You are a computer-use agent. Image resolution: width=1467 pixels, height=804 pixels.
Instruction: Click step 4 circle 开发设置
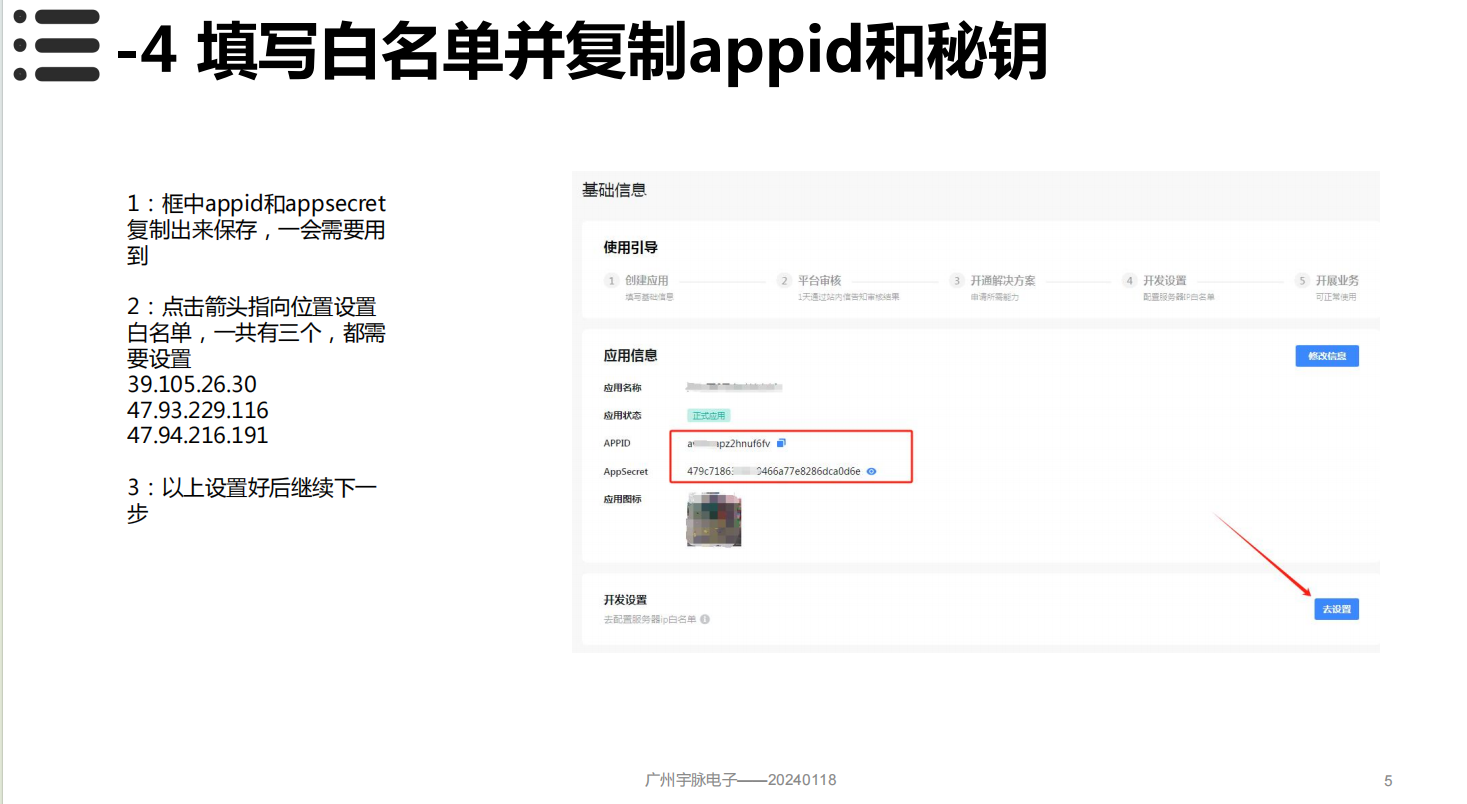pyautogui.click(x=1130, y=281)
